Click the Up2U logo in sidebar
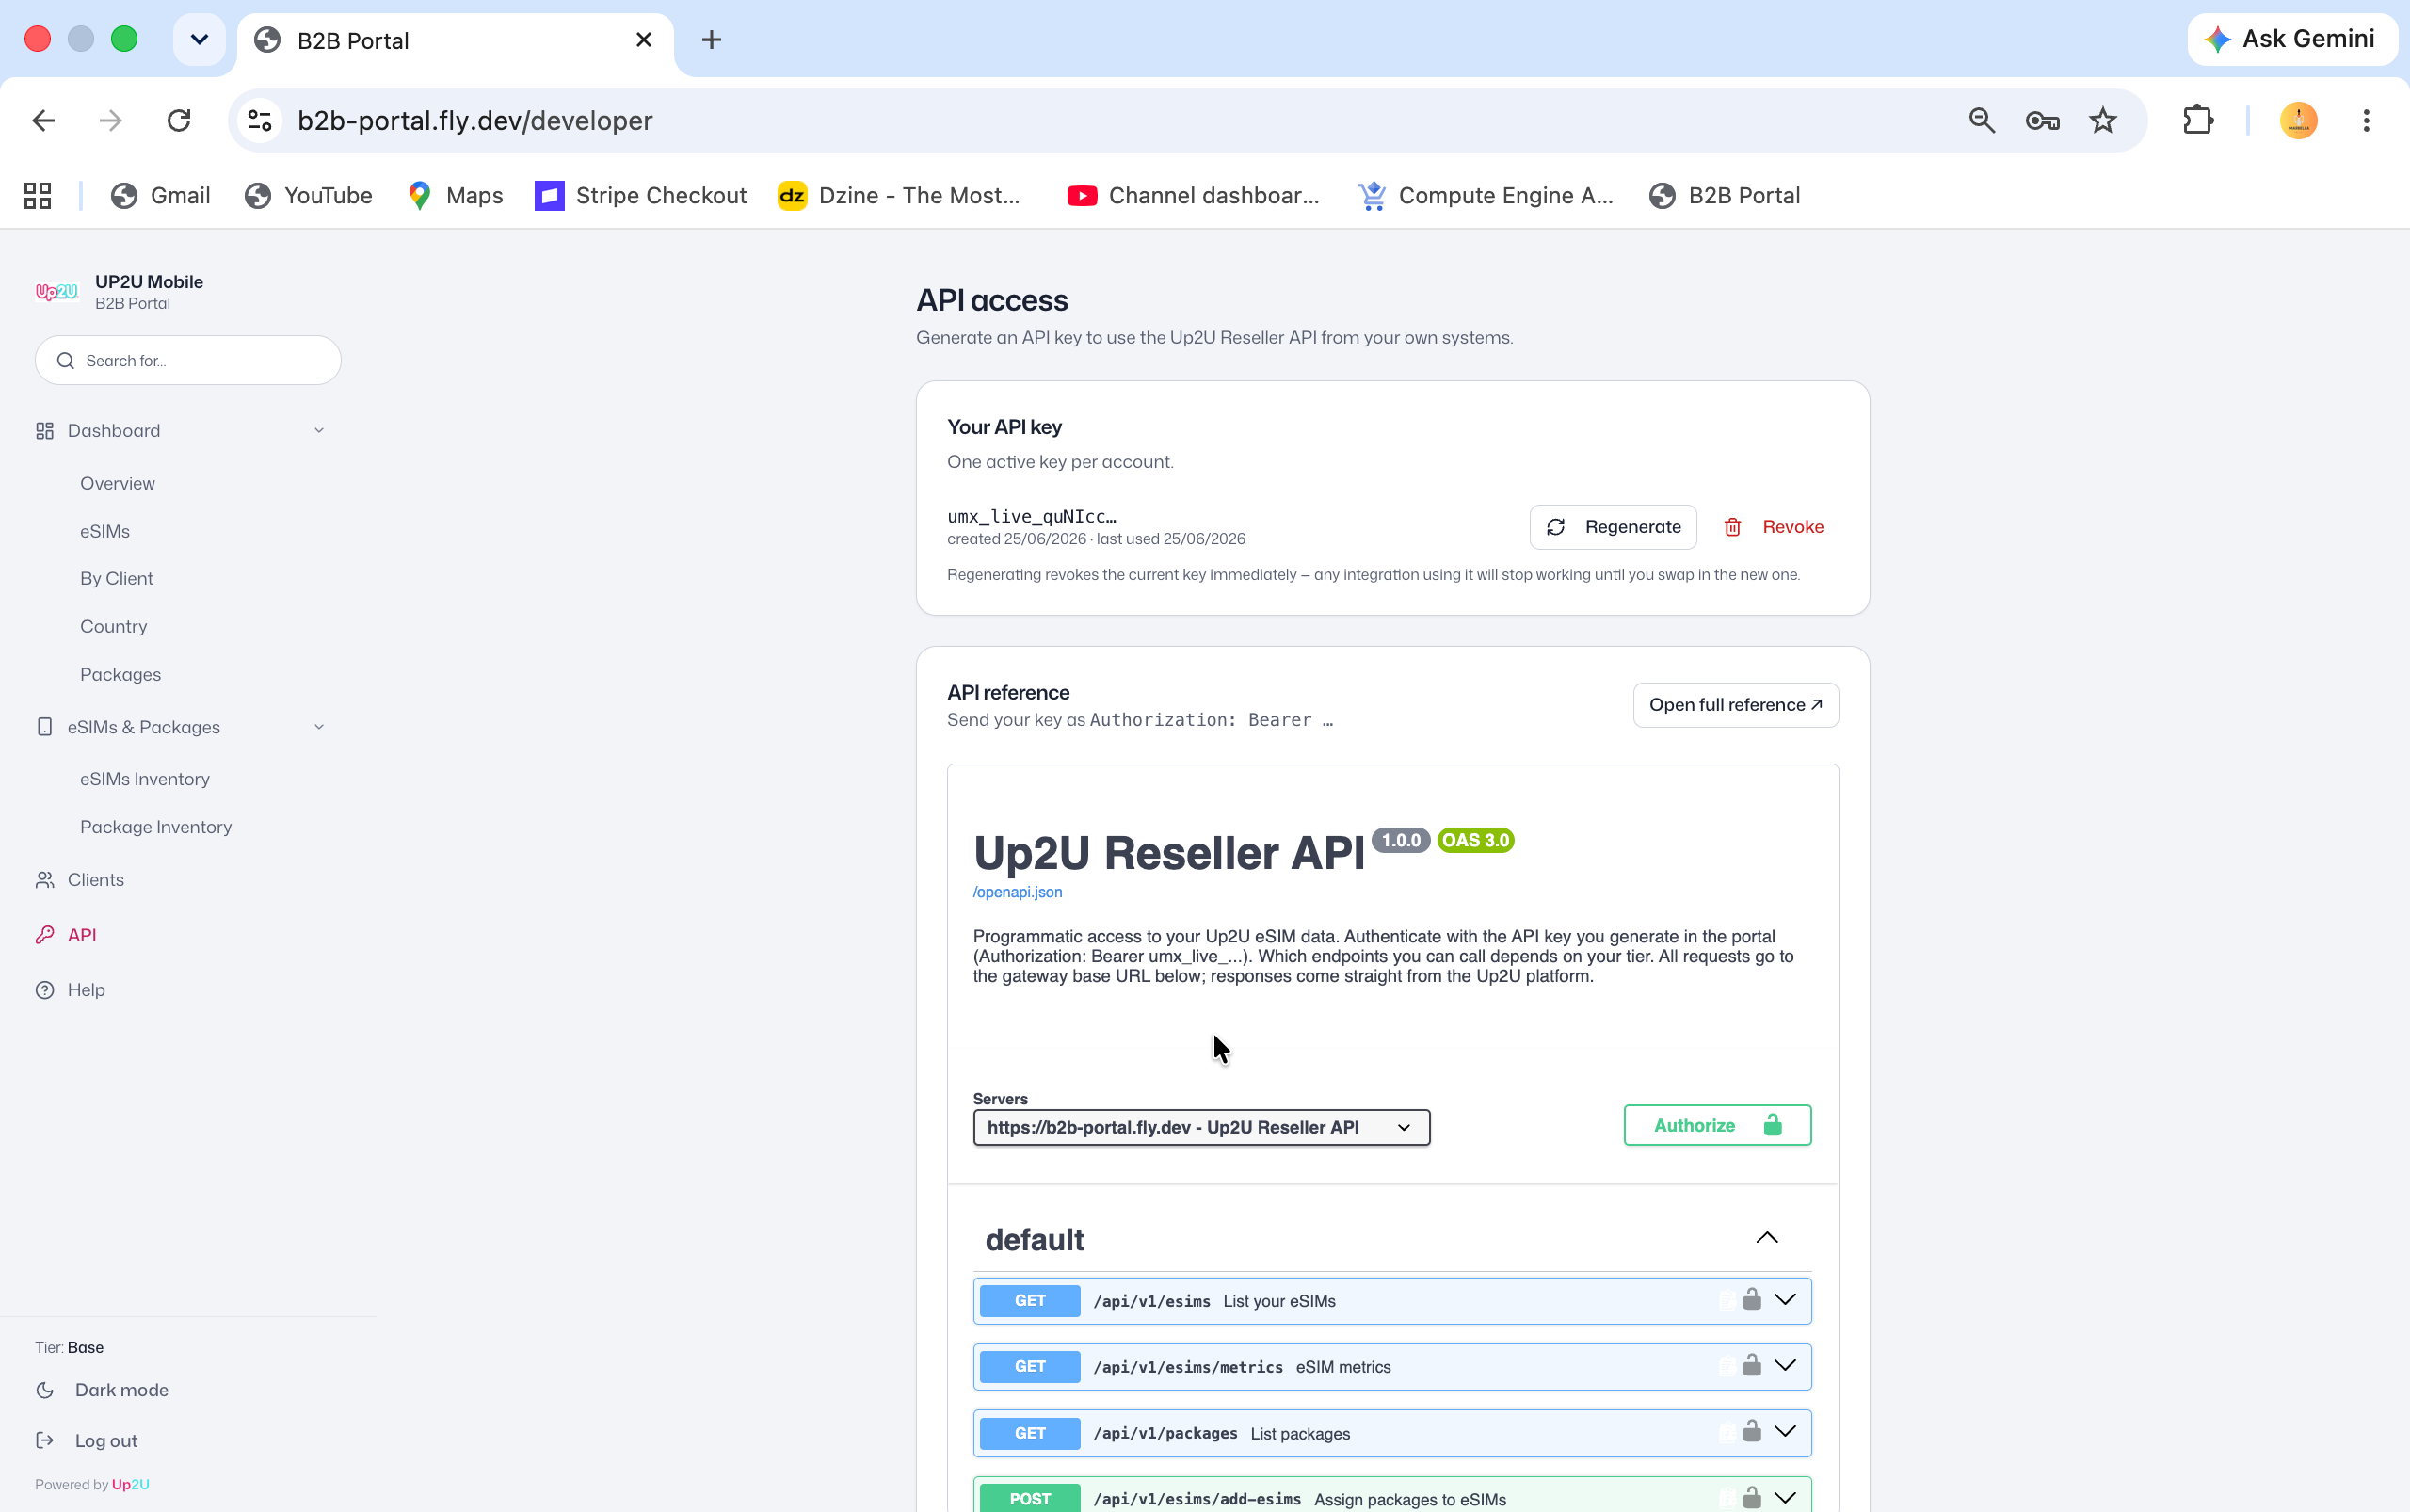This screenshot has width=2410, height=1512. pos(57,292)
